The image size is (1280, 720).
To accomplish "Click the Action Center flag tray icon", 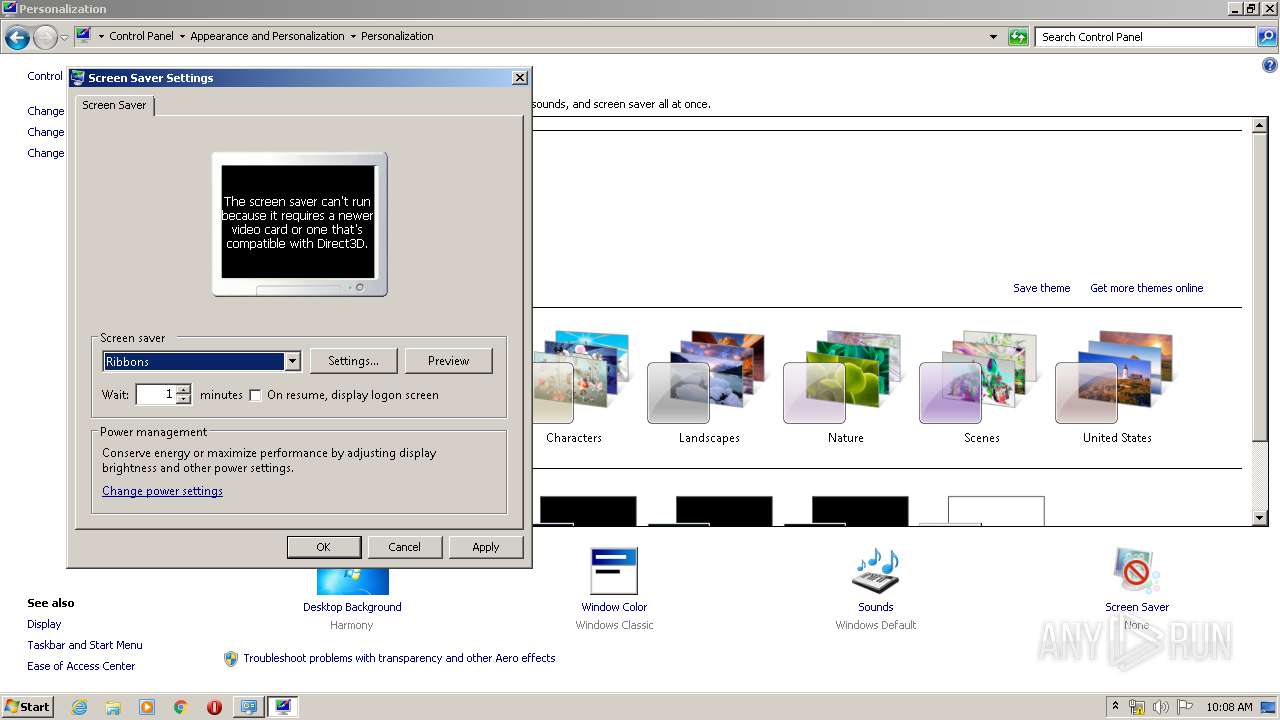I will click(1185, 707).
